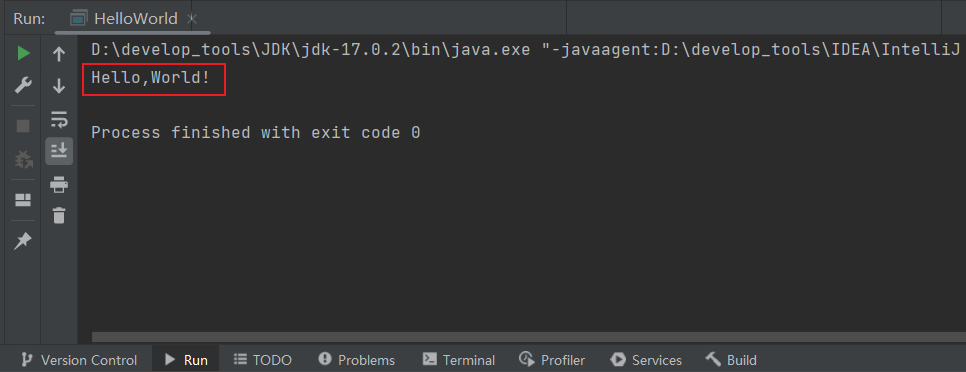The height and width of the screenshot is (372, 966).
Task: Rerun HelloWorld with the green play icon
Action: (23, 54)
